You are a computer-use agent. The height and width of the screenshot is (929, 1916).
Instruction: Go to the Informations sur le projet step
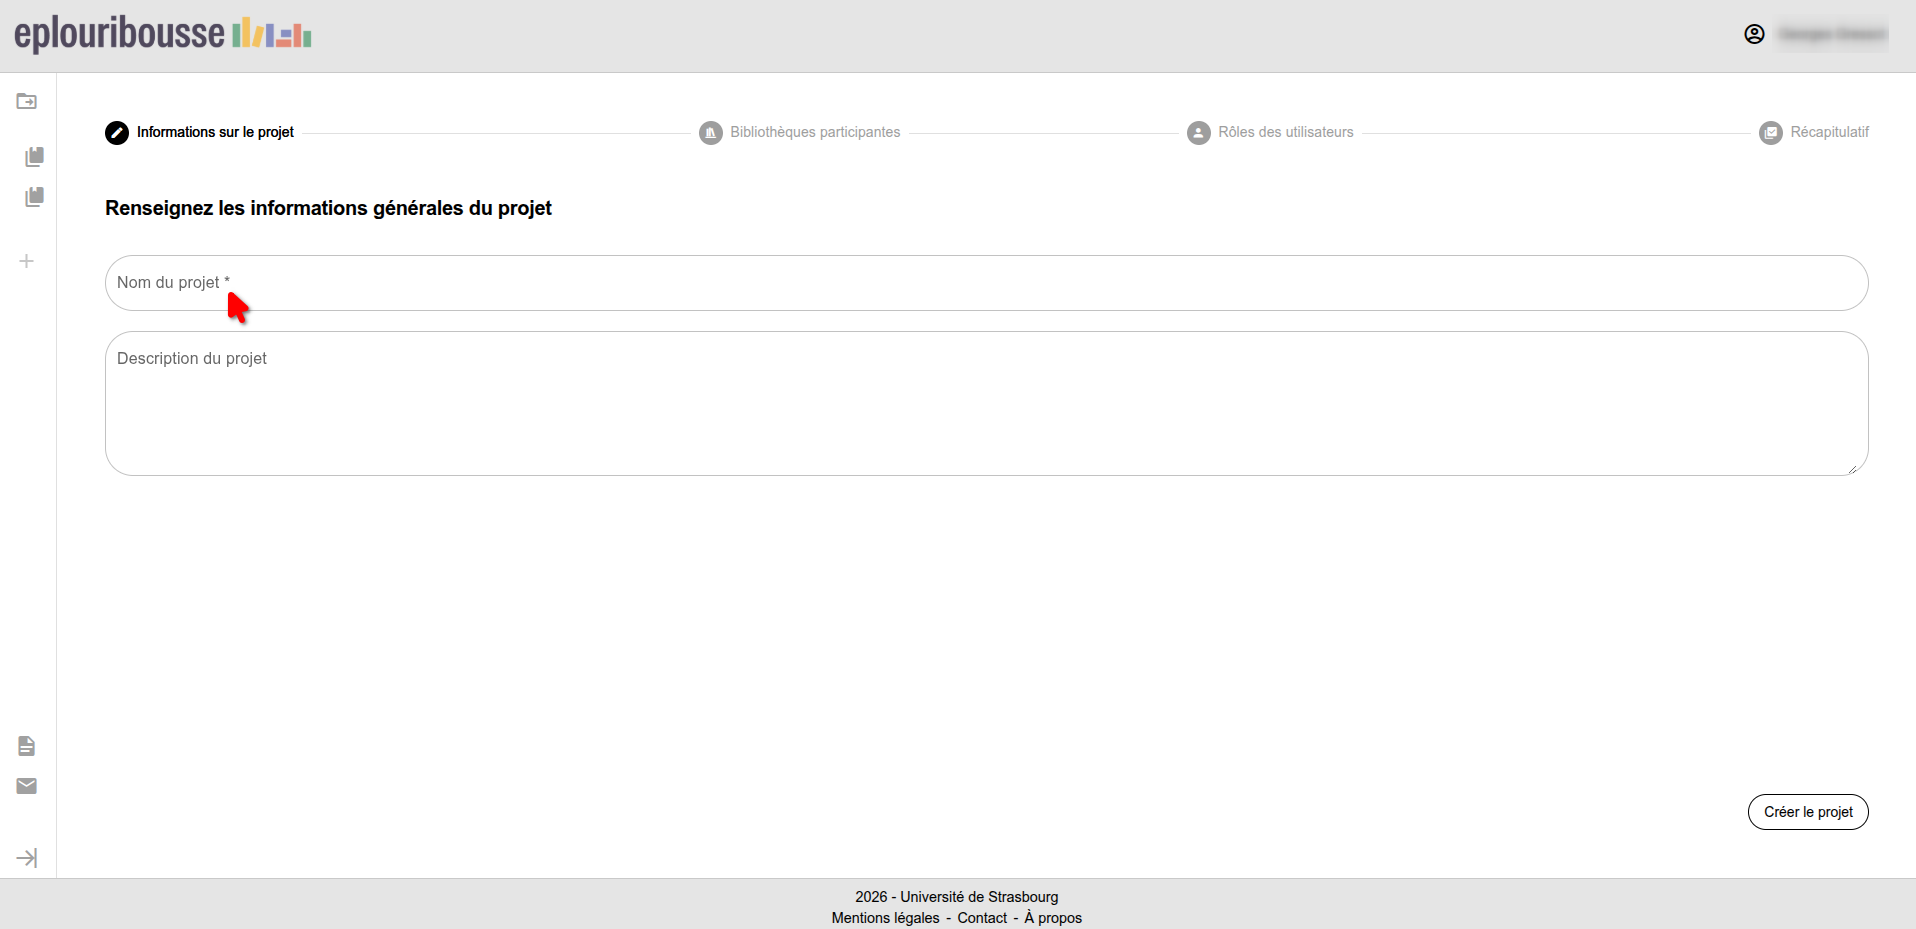point(215,132)
